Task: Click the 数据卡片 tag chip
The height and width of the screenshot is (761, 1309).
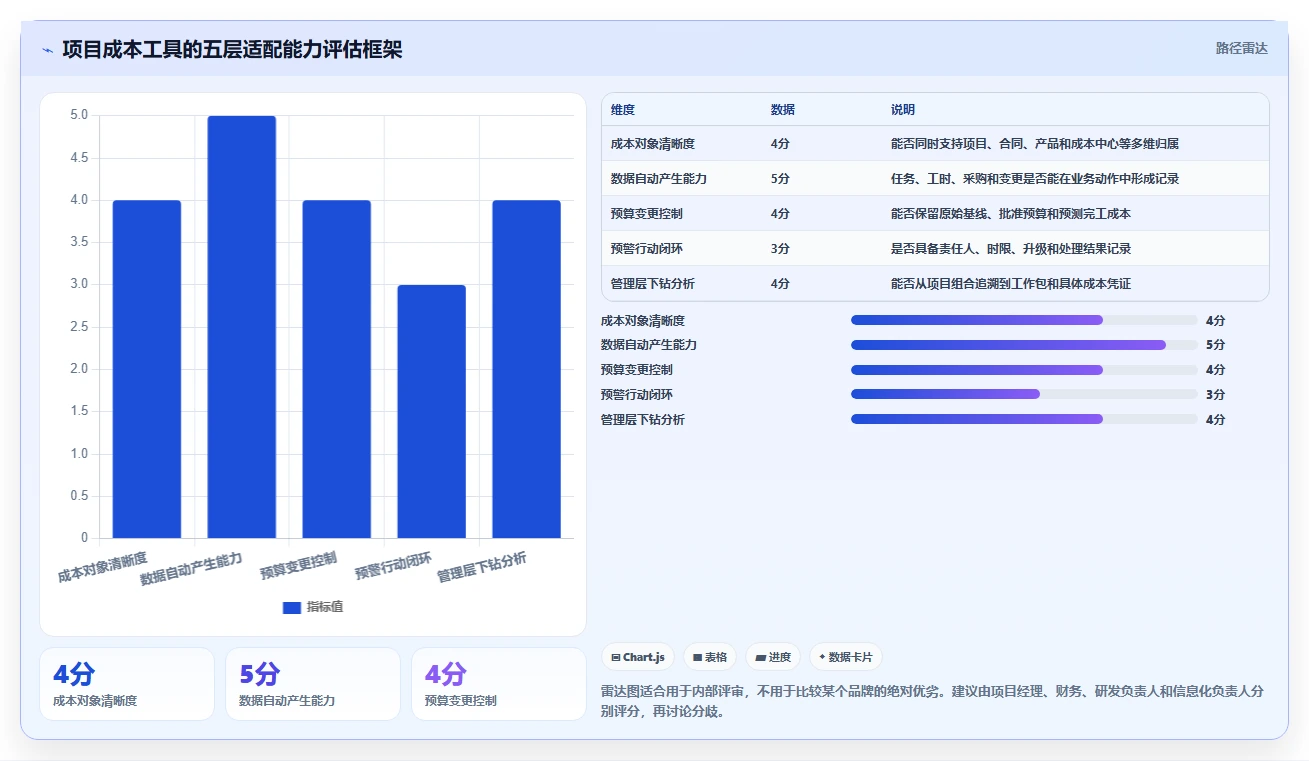Action: [846, 657]
